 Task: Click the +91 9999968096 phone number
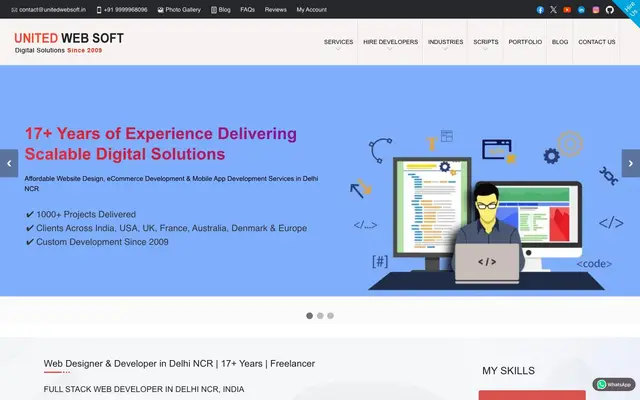pos(126,10)
